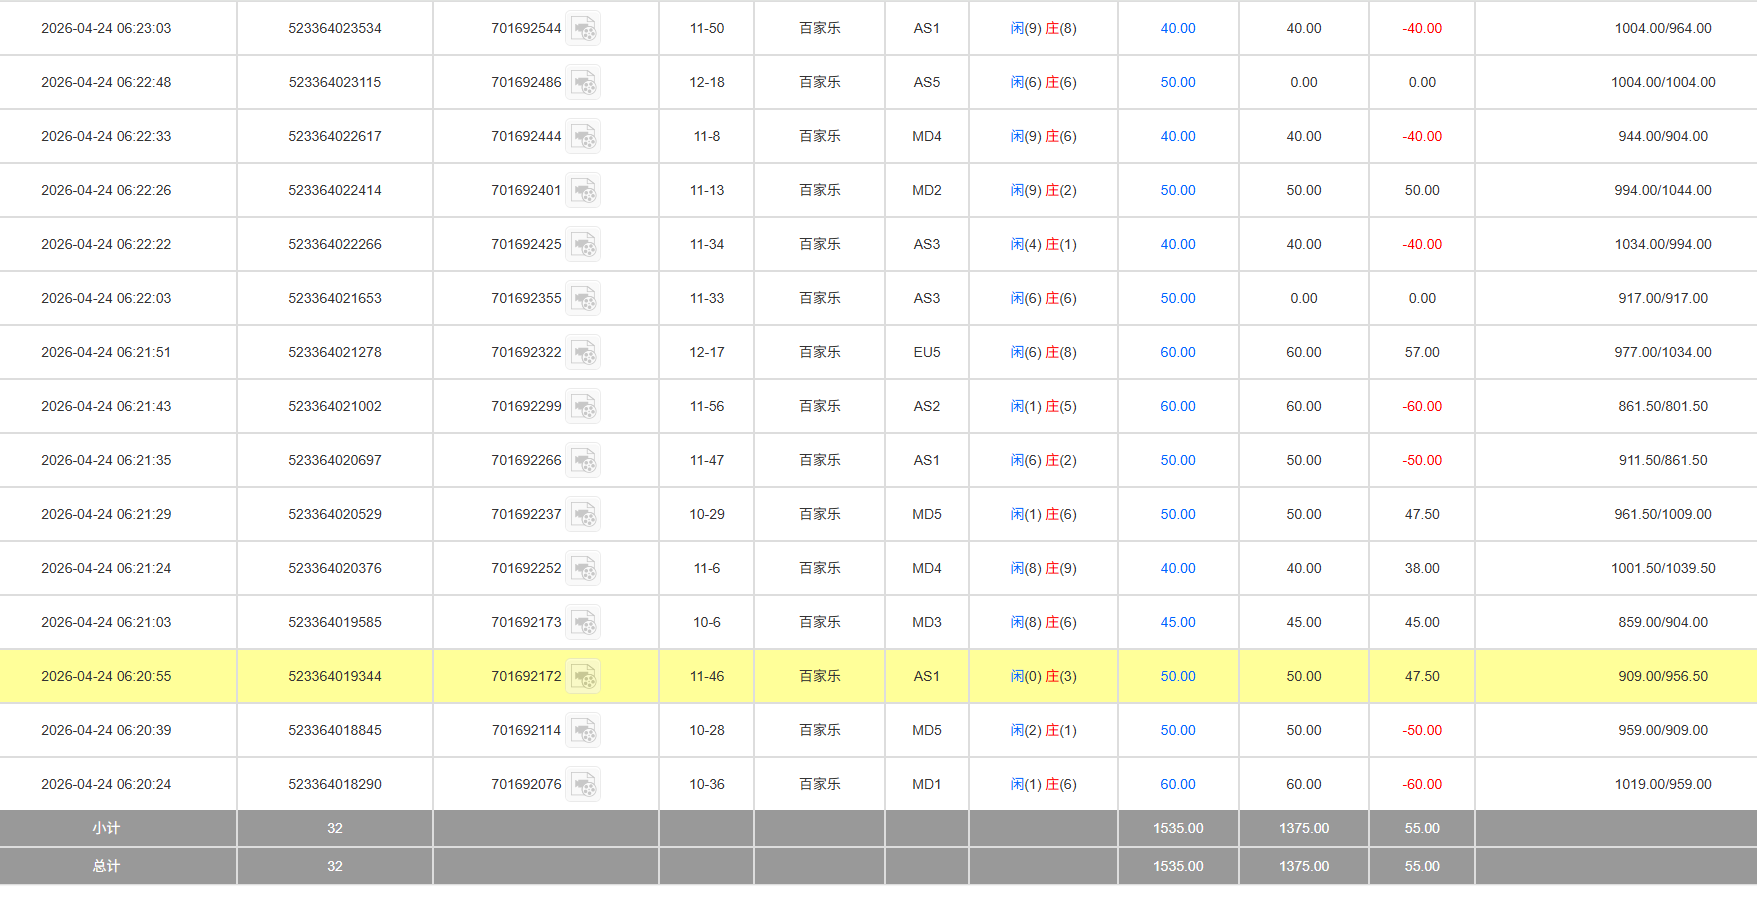Click bet amount 60.00 in the 06:20:24 row
Image resolution: width=1757 pixels, height=904 pixels.
pyautogui.click(x=1178, y=784)
